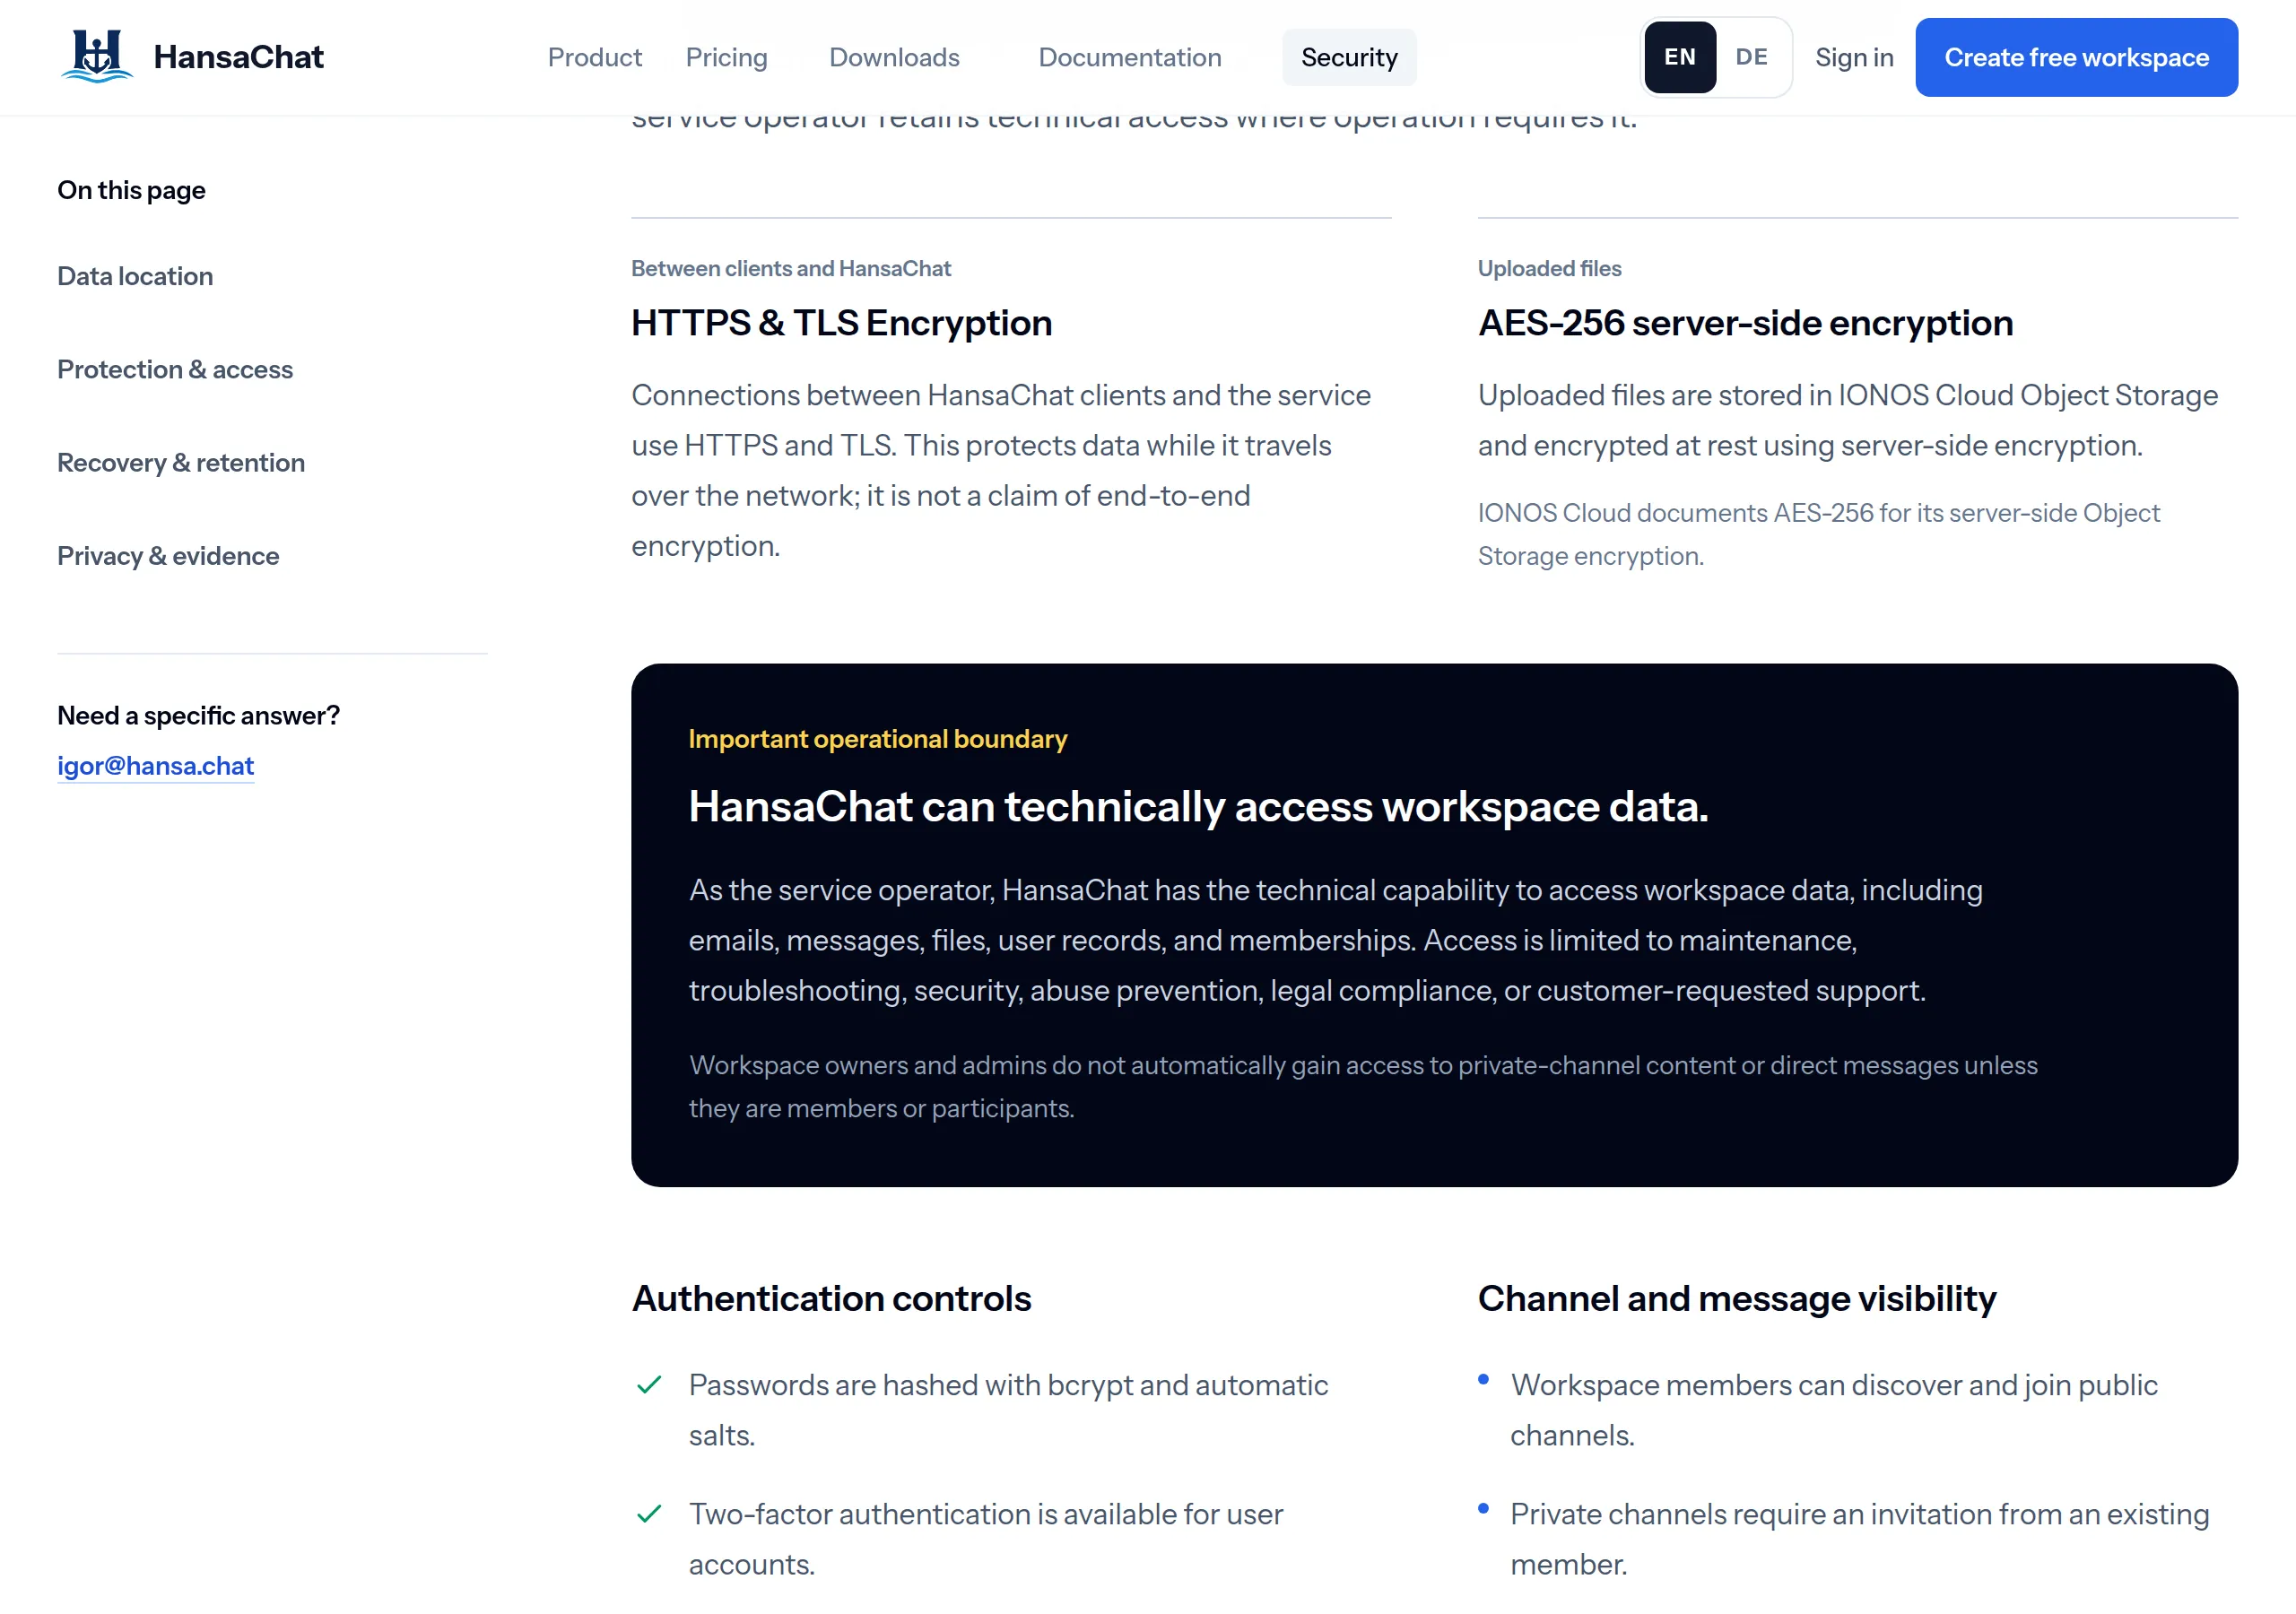Click the 'Authentication controls' heading
Screen dimensions: 2296x1614
(x=831, y=1298)
